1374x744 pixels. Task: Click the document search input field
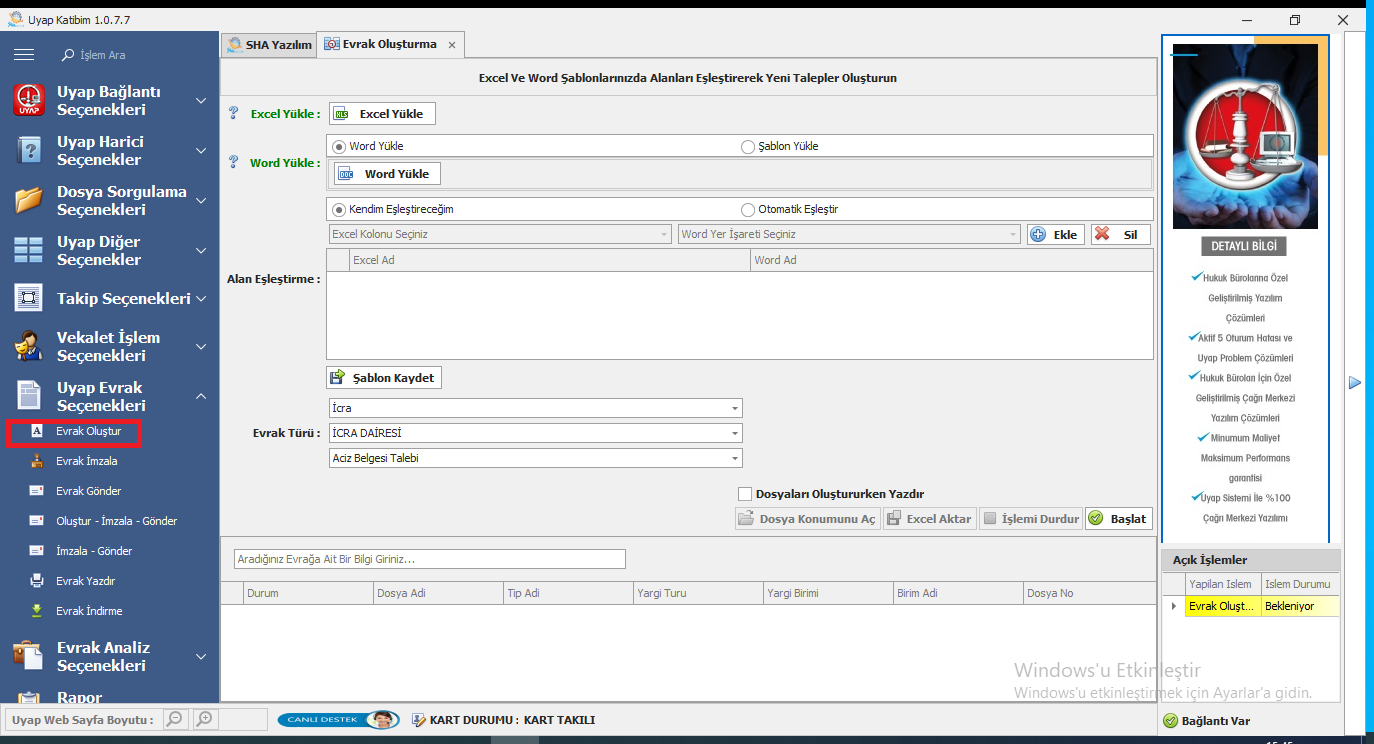pos(430,559)
